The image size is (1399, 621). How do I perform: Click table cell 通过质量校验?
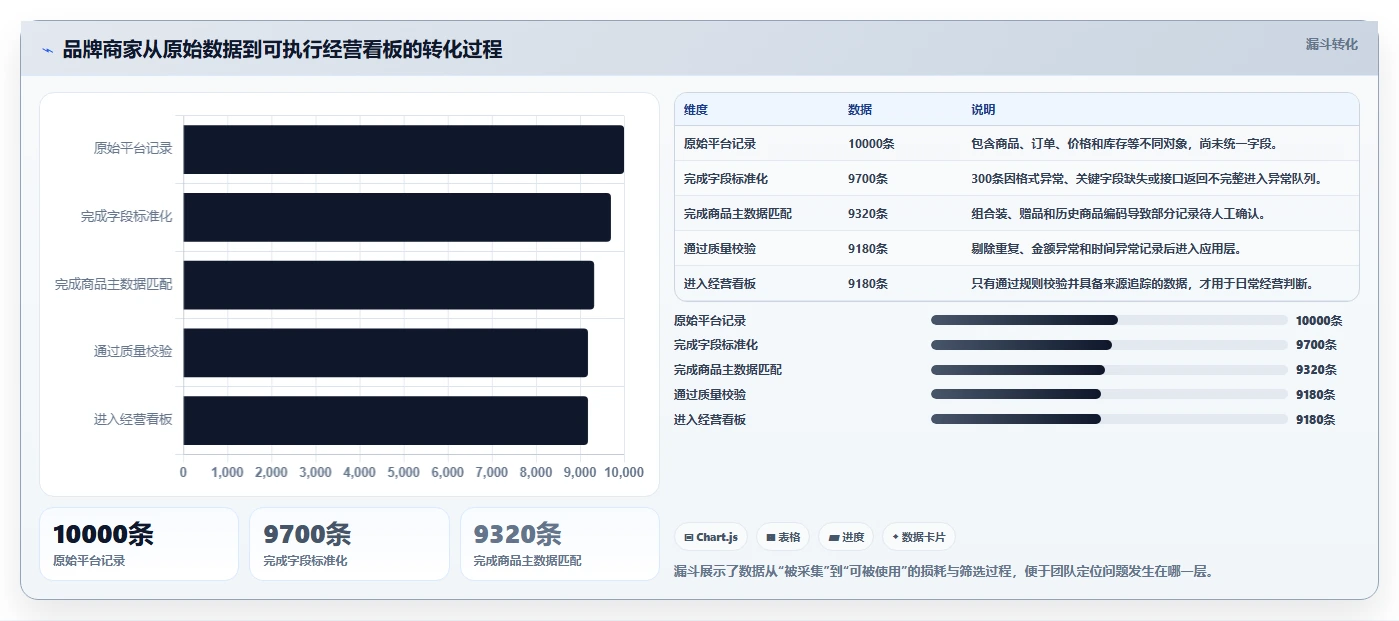pos(720,249)
